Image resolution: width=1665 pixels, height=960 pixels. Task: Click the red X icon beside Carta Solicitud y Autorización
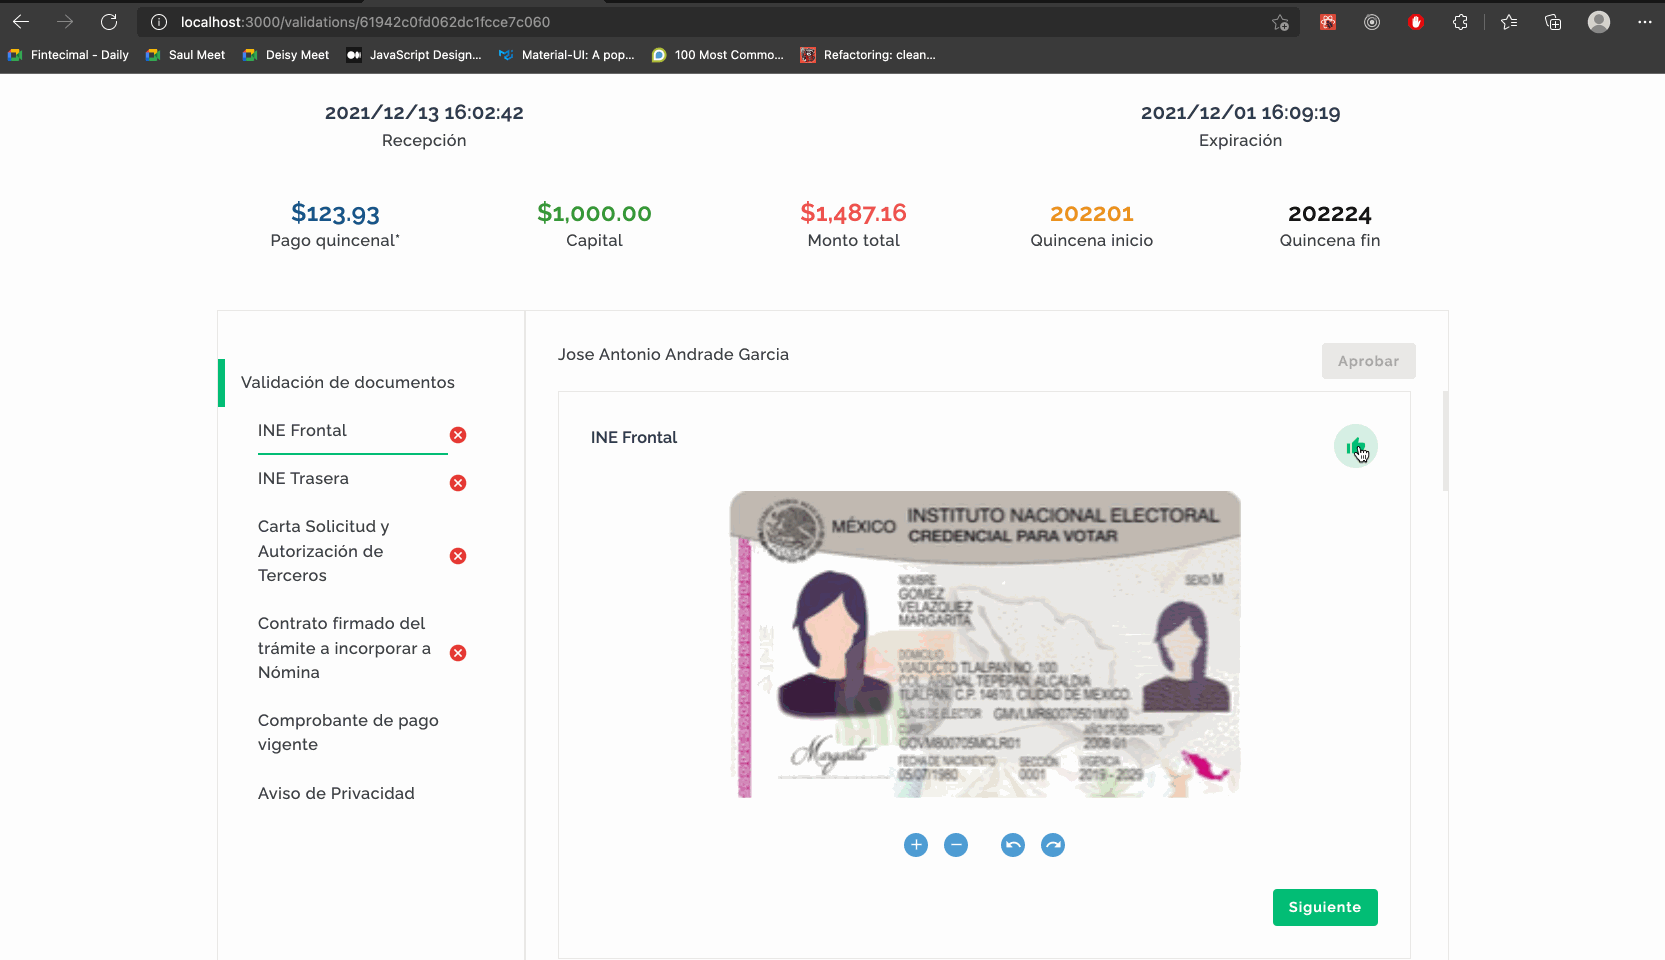coord(458,556)
